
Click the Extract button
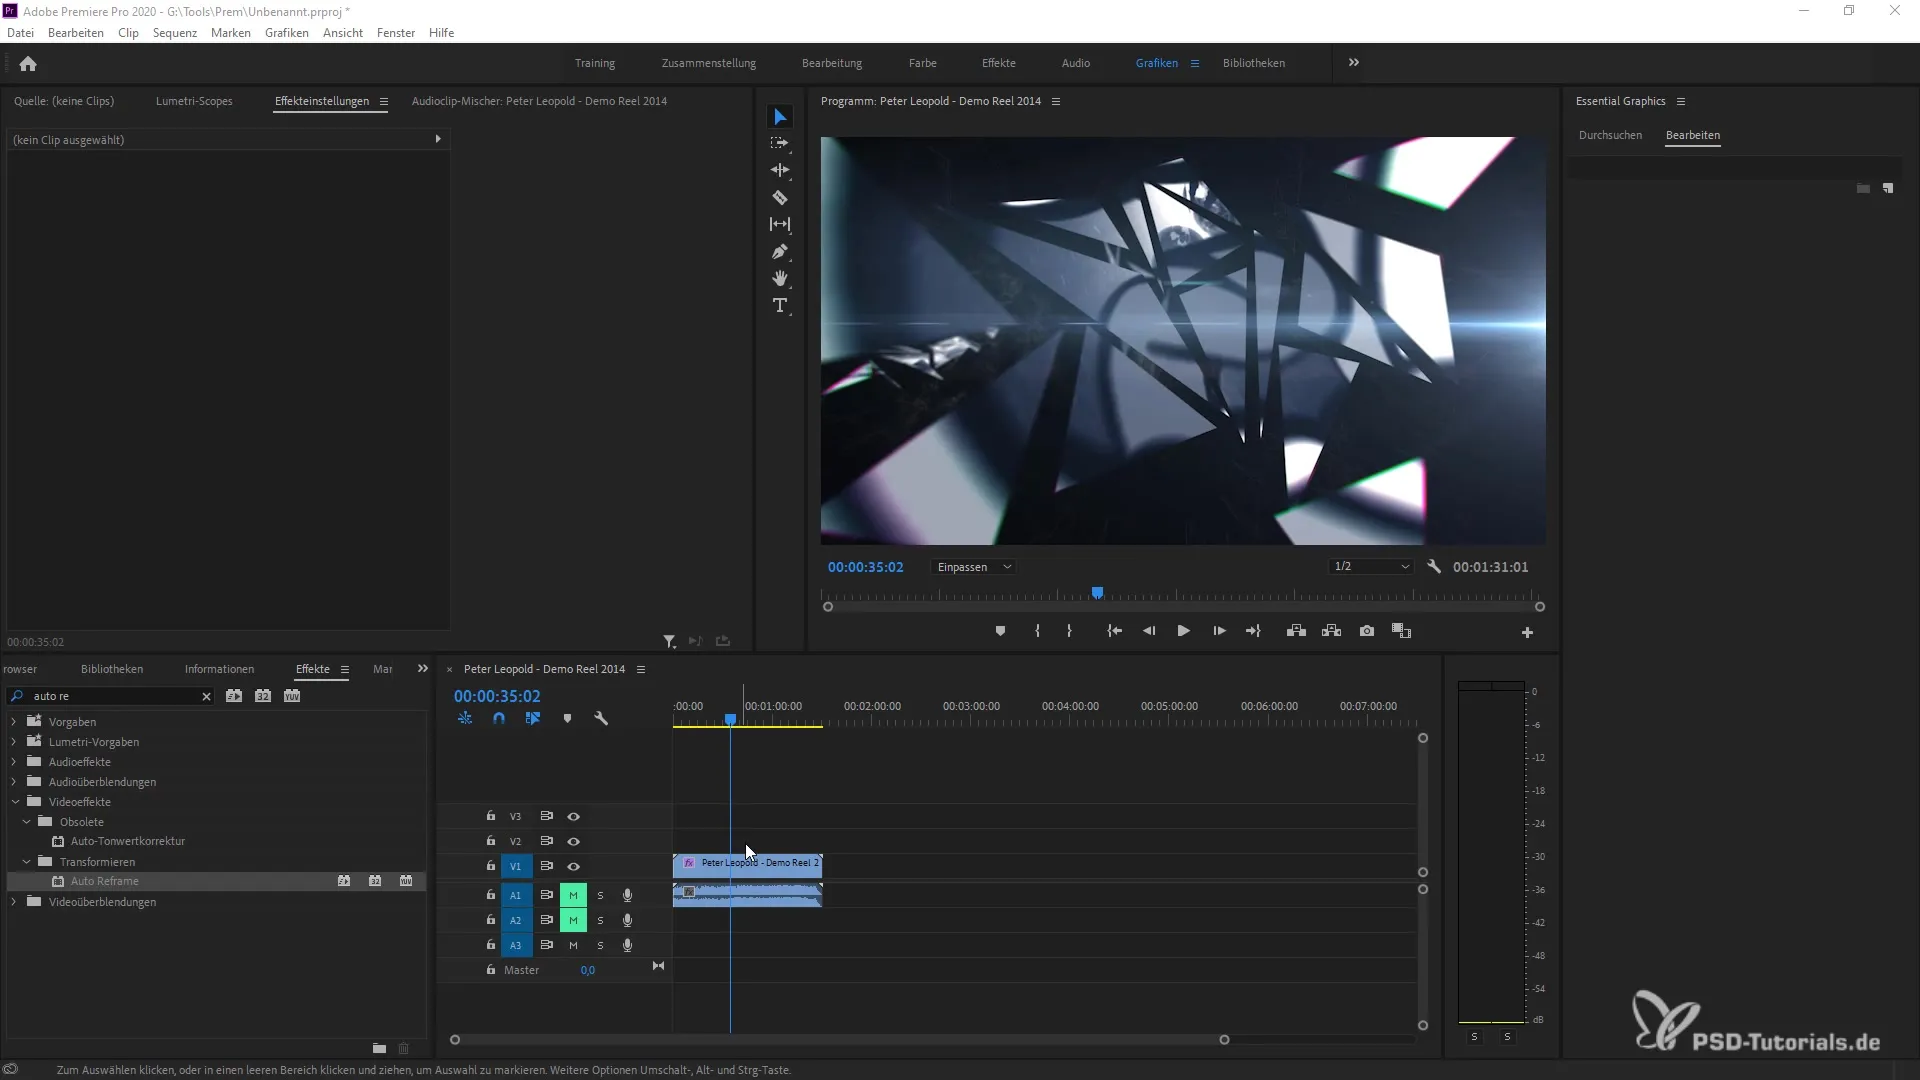[x=1331, y=631]
